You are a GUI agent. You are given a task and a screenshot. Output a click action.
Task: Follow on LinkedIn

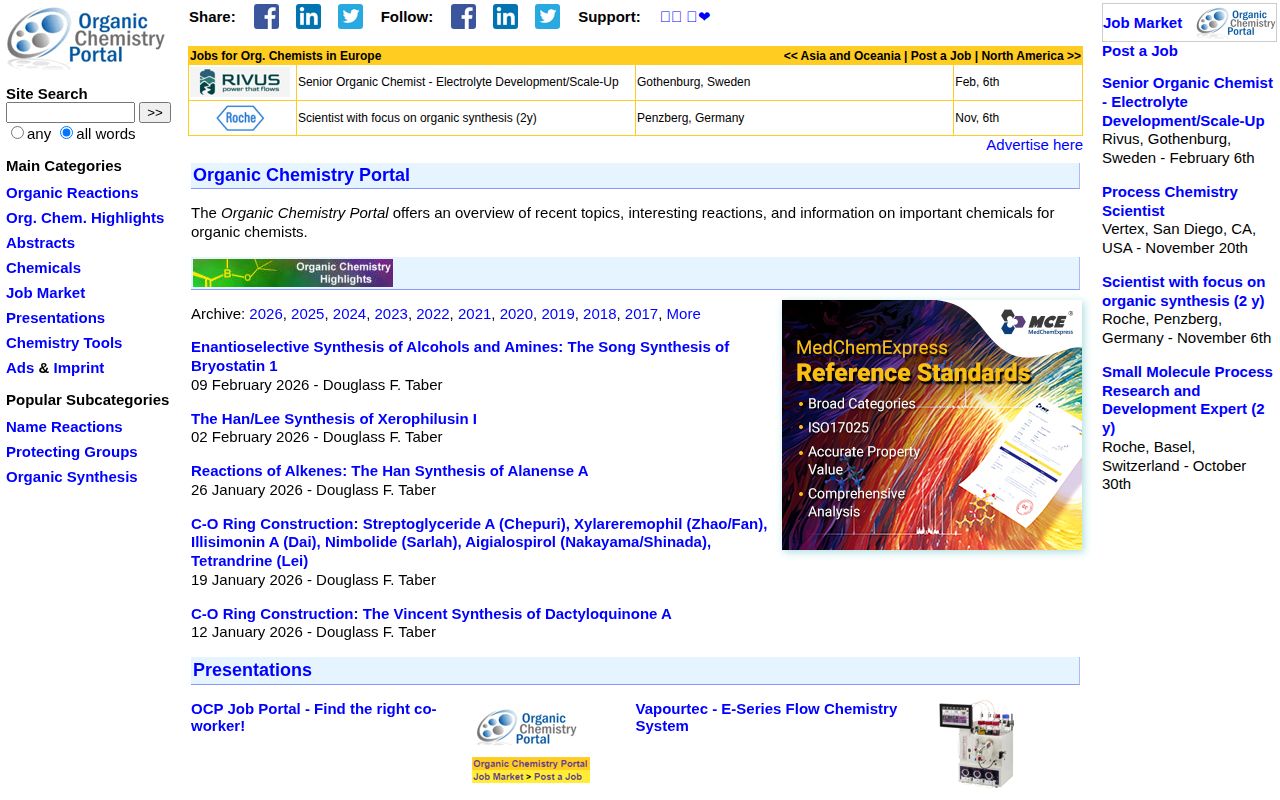coord(505,16)
